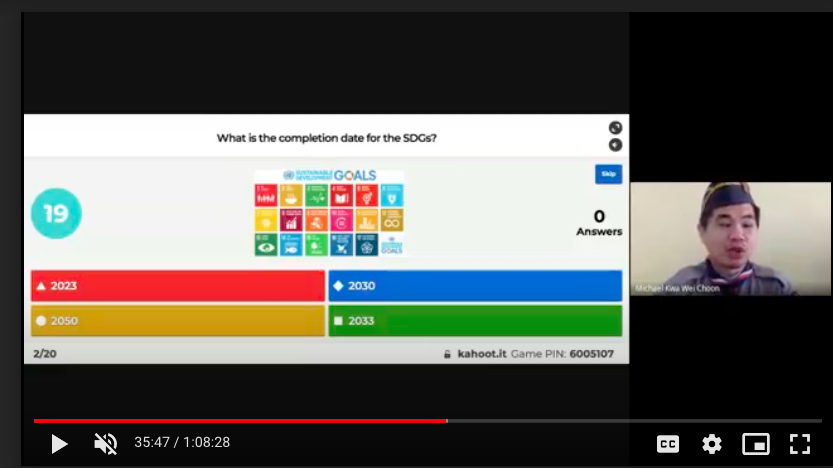This screenshot has width=833, height=468.
Task: Select the blue 2030 answer
Action: coord(475,286)
